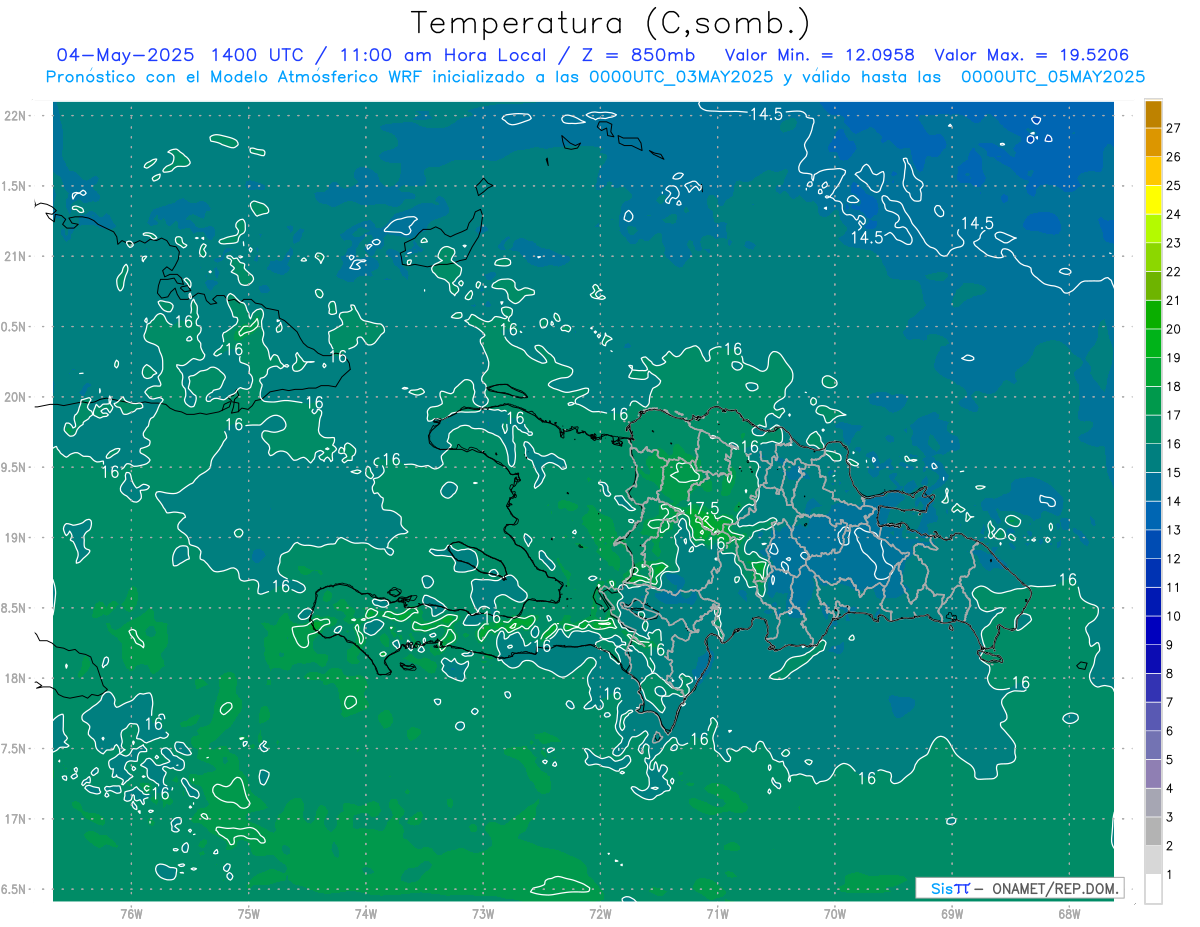Click the '70W' longitude axis label
Screen dimensions: 1200x927
[835, 913]
